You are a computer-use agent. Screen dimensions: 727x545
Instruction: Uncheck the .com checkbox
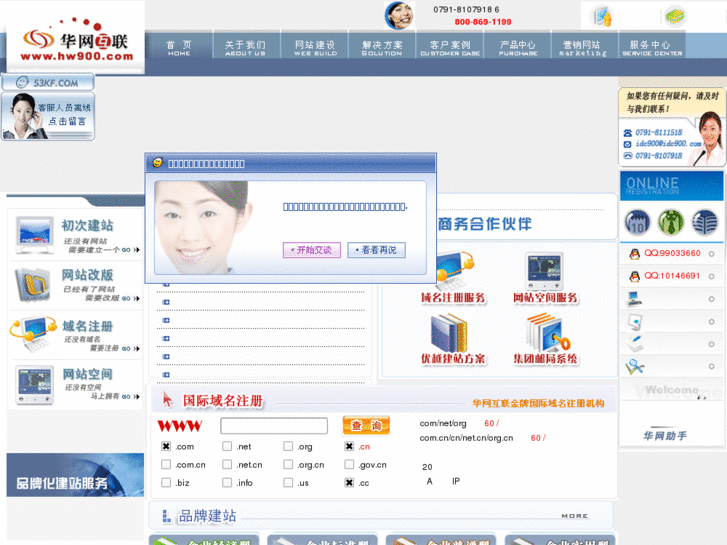tap(166, 446)
